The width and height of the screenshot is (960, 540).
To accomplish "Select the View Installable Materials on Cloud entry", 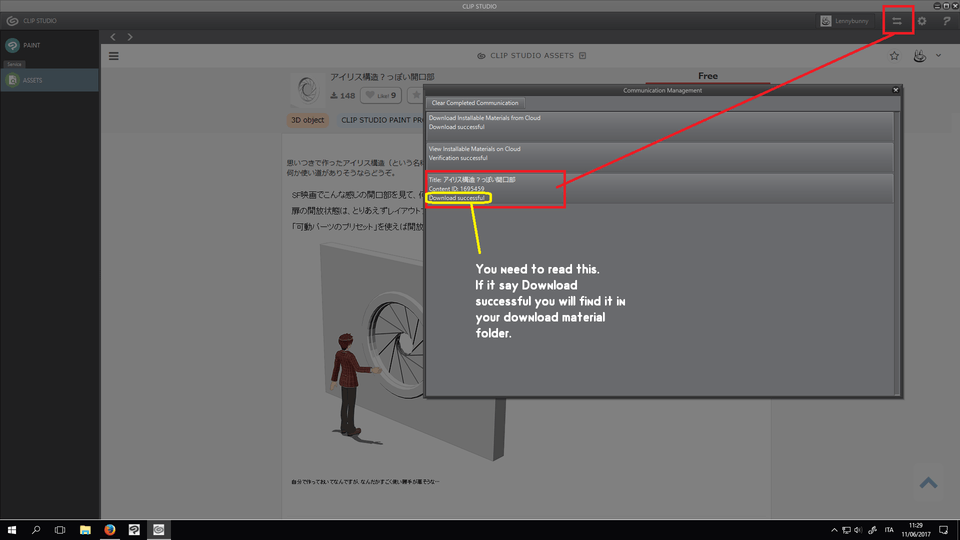I will 660,157.
